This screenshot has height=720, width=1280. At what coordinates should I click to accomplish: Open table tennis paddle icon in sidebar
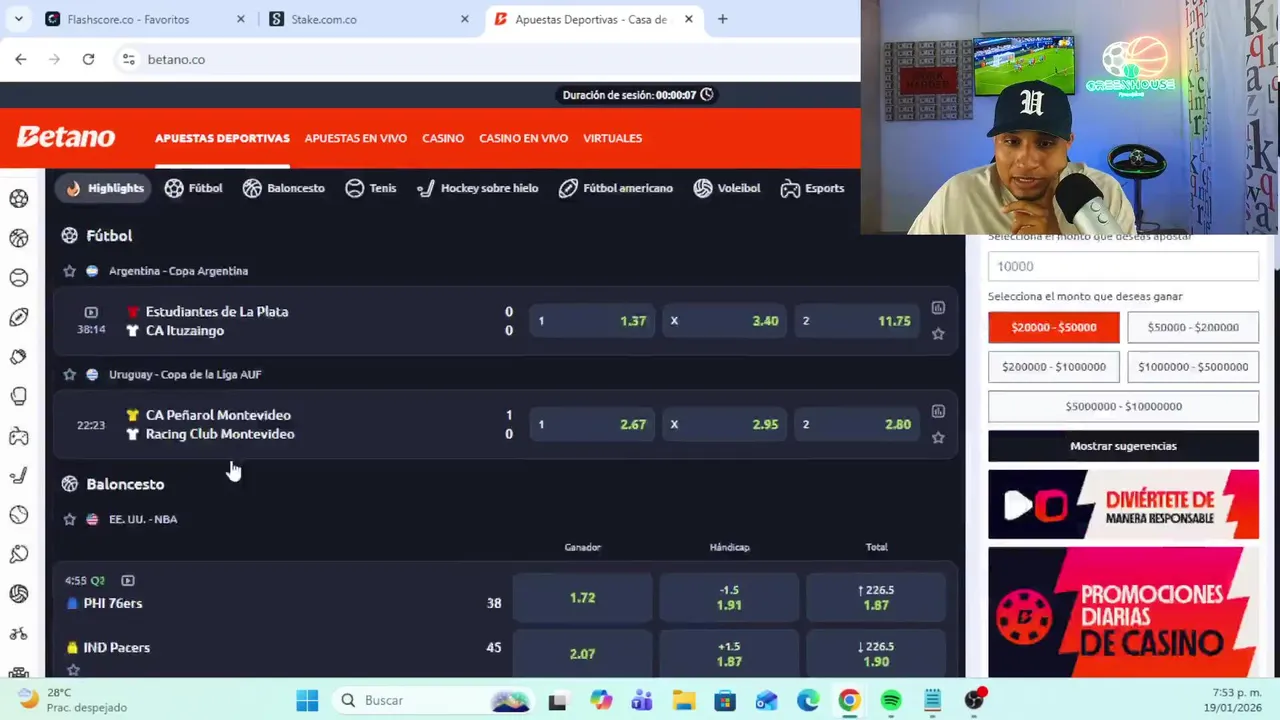[19, 554]
